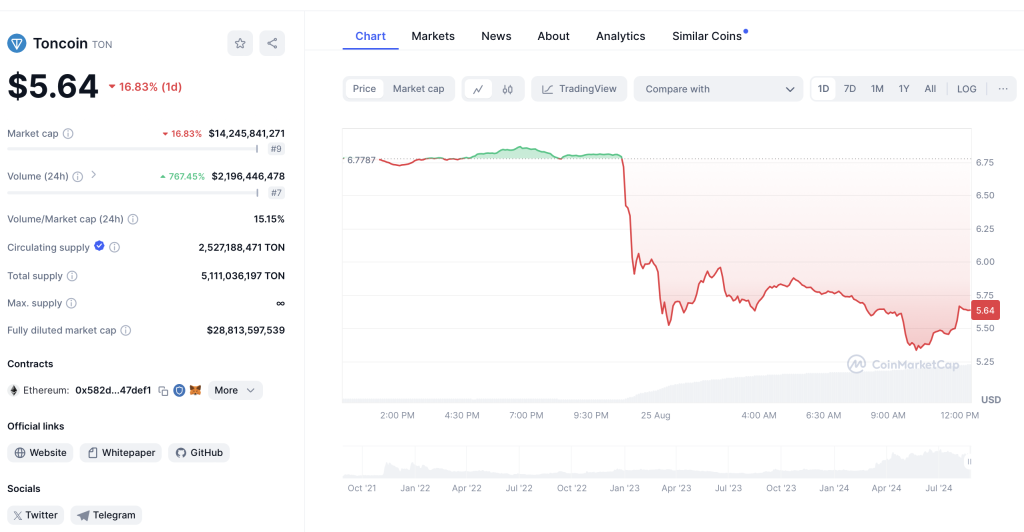Toggle LOG scale on chart

967,89
